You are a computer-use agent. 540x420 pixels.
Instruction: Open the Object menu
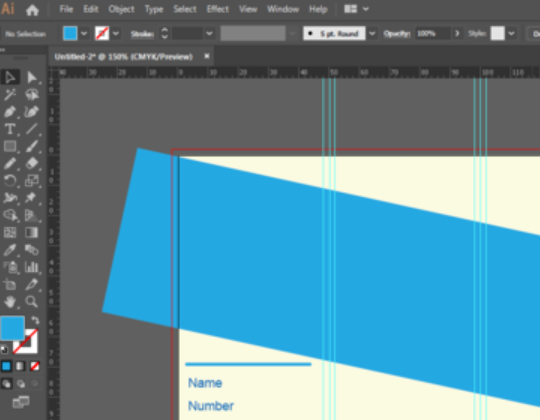point(121,9)
